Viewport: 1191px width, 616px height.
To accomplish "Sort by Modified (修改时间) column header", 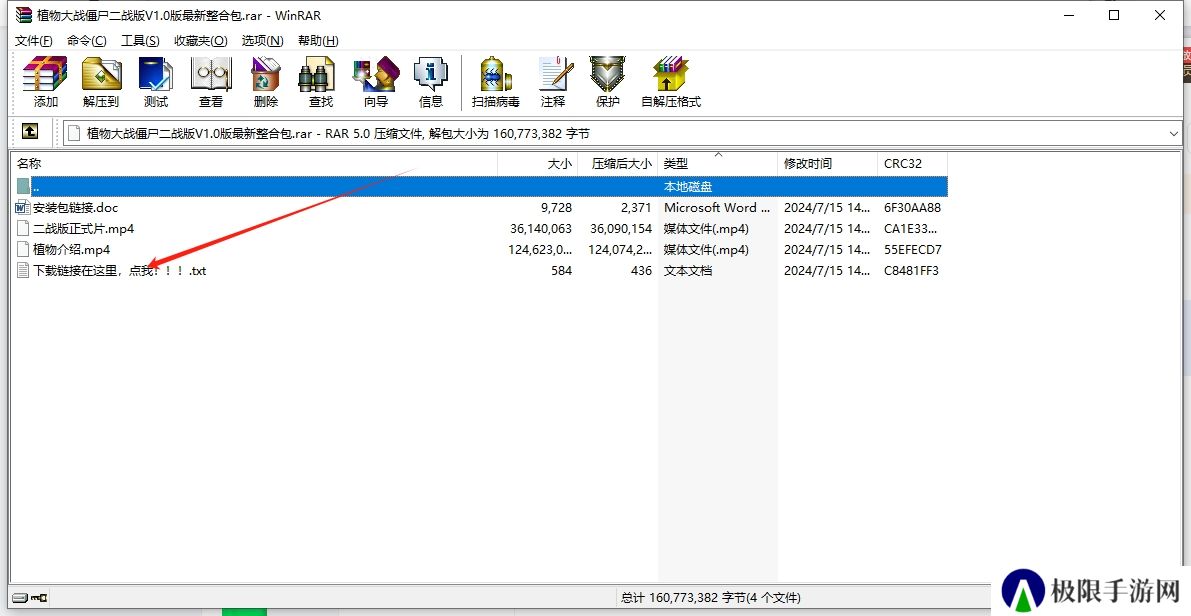I will coord(827,163).
